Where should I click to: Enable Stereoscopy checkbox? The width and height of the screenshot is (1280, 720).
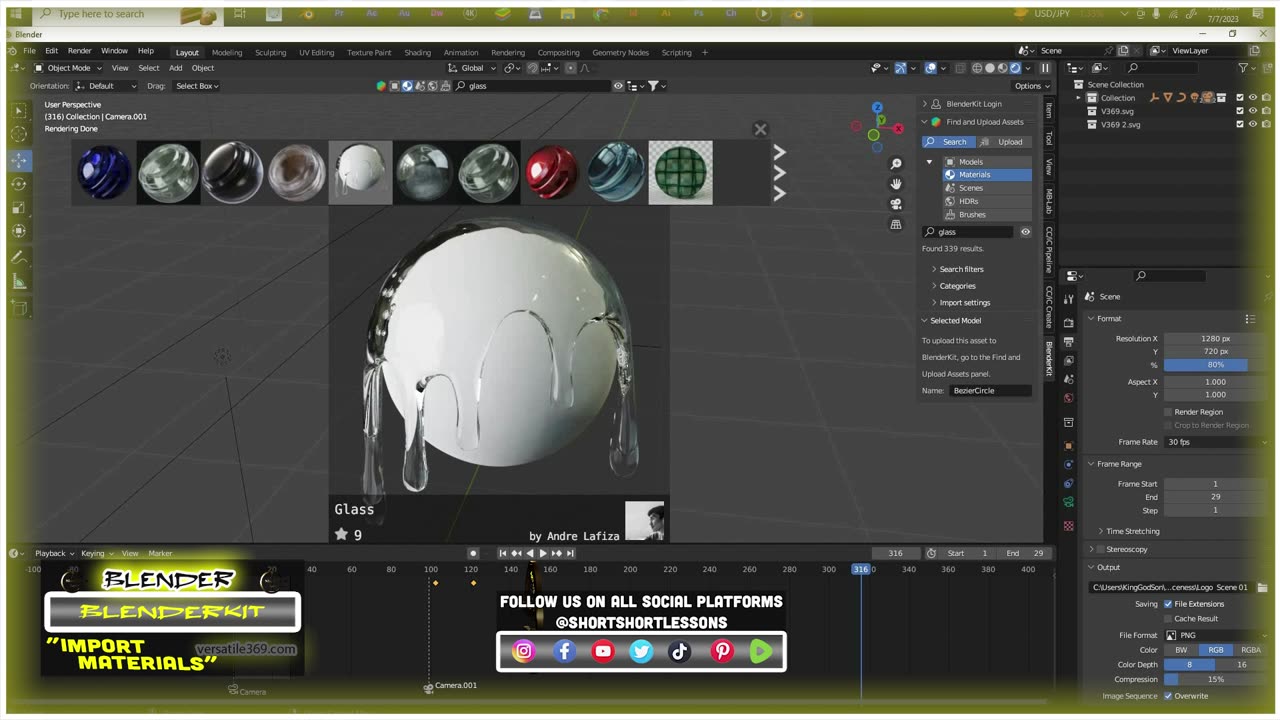pyautogui.click(x=1101, y=549)
